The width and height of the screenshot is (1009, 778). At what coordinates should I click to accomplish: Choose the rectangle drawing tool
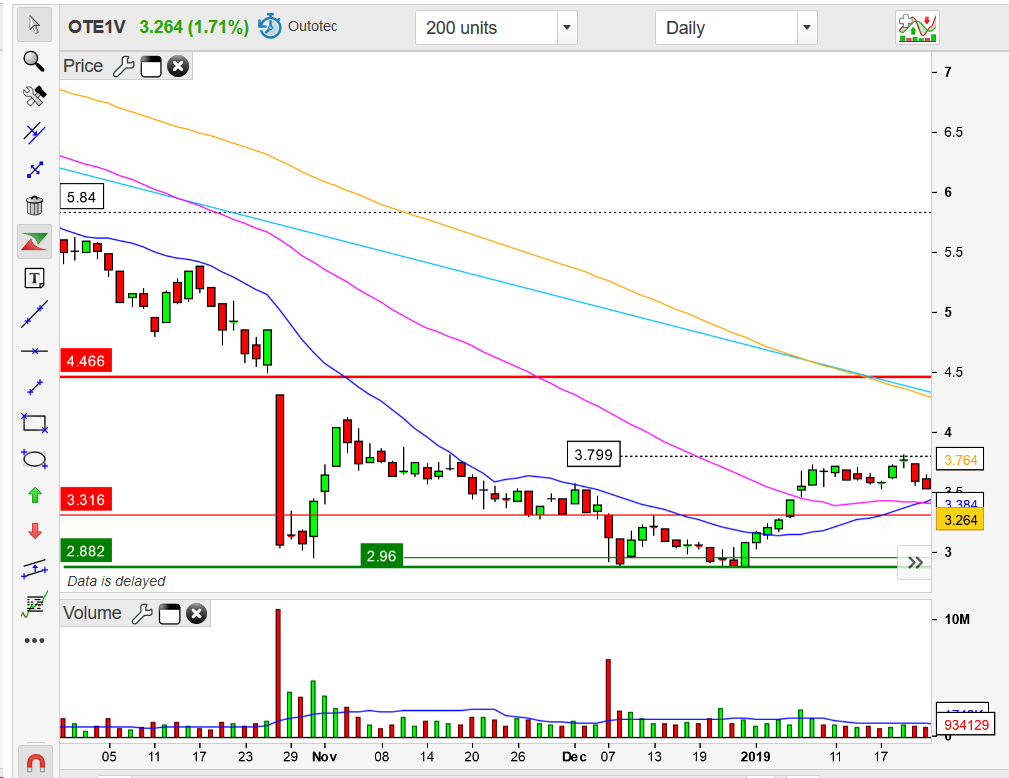tap(34, 423)
